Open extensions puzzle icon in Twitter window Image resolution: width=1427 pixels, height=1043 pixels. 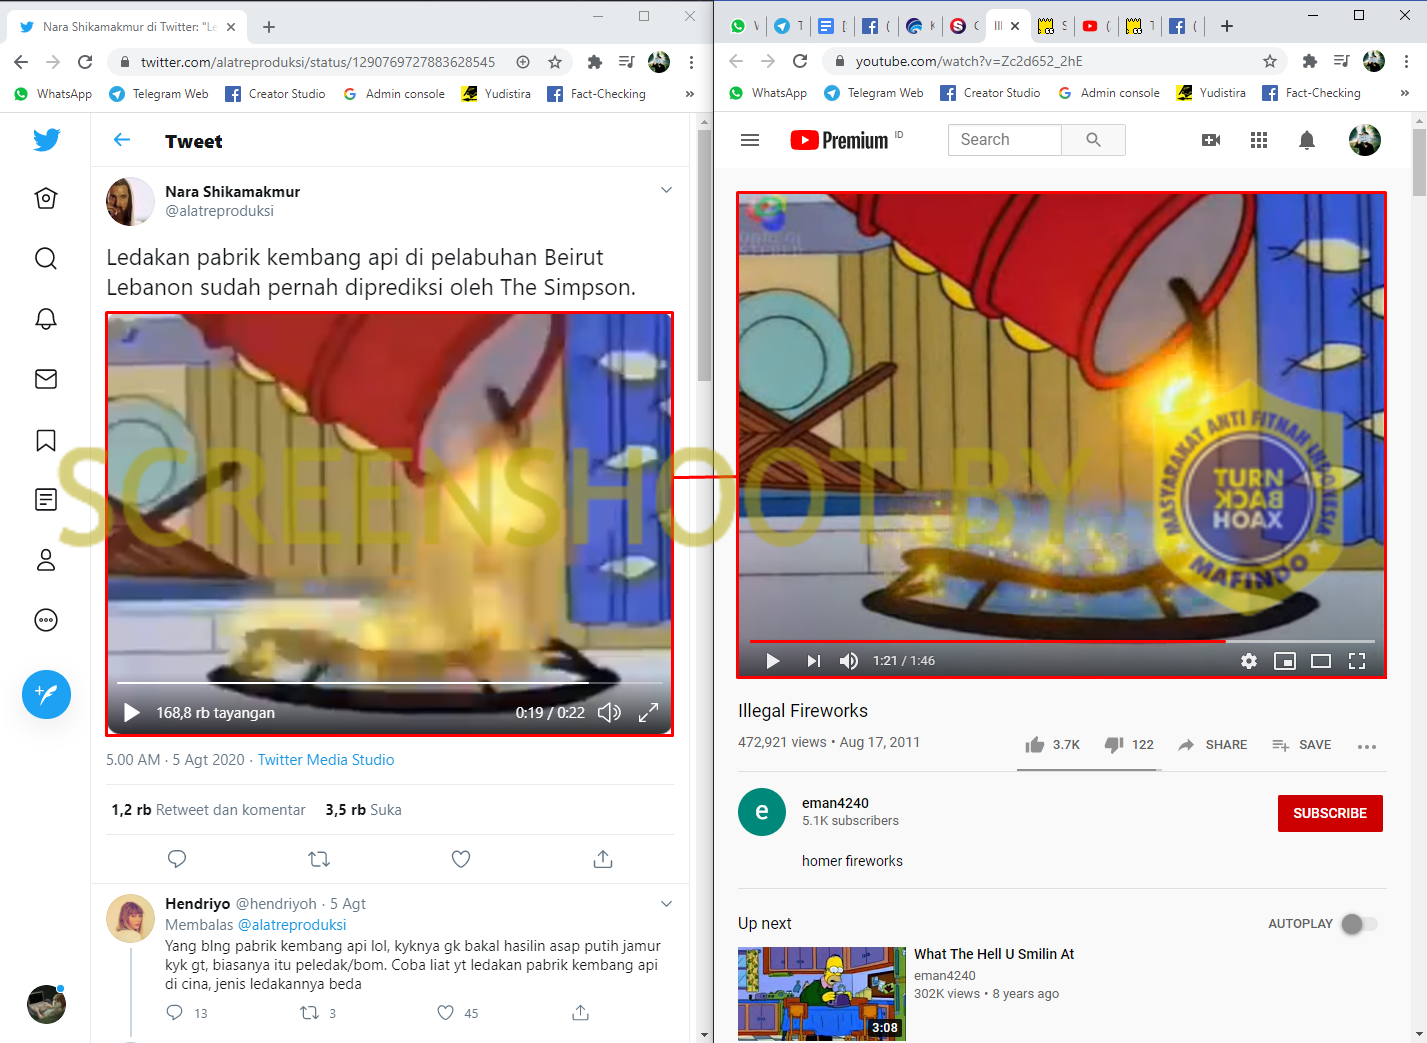(x=595, y=62)
